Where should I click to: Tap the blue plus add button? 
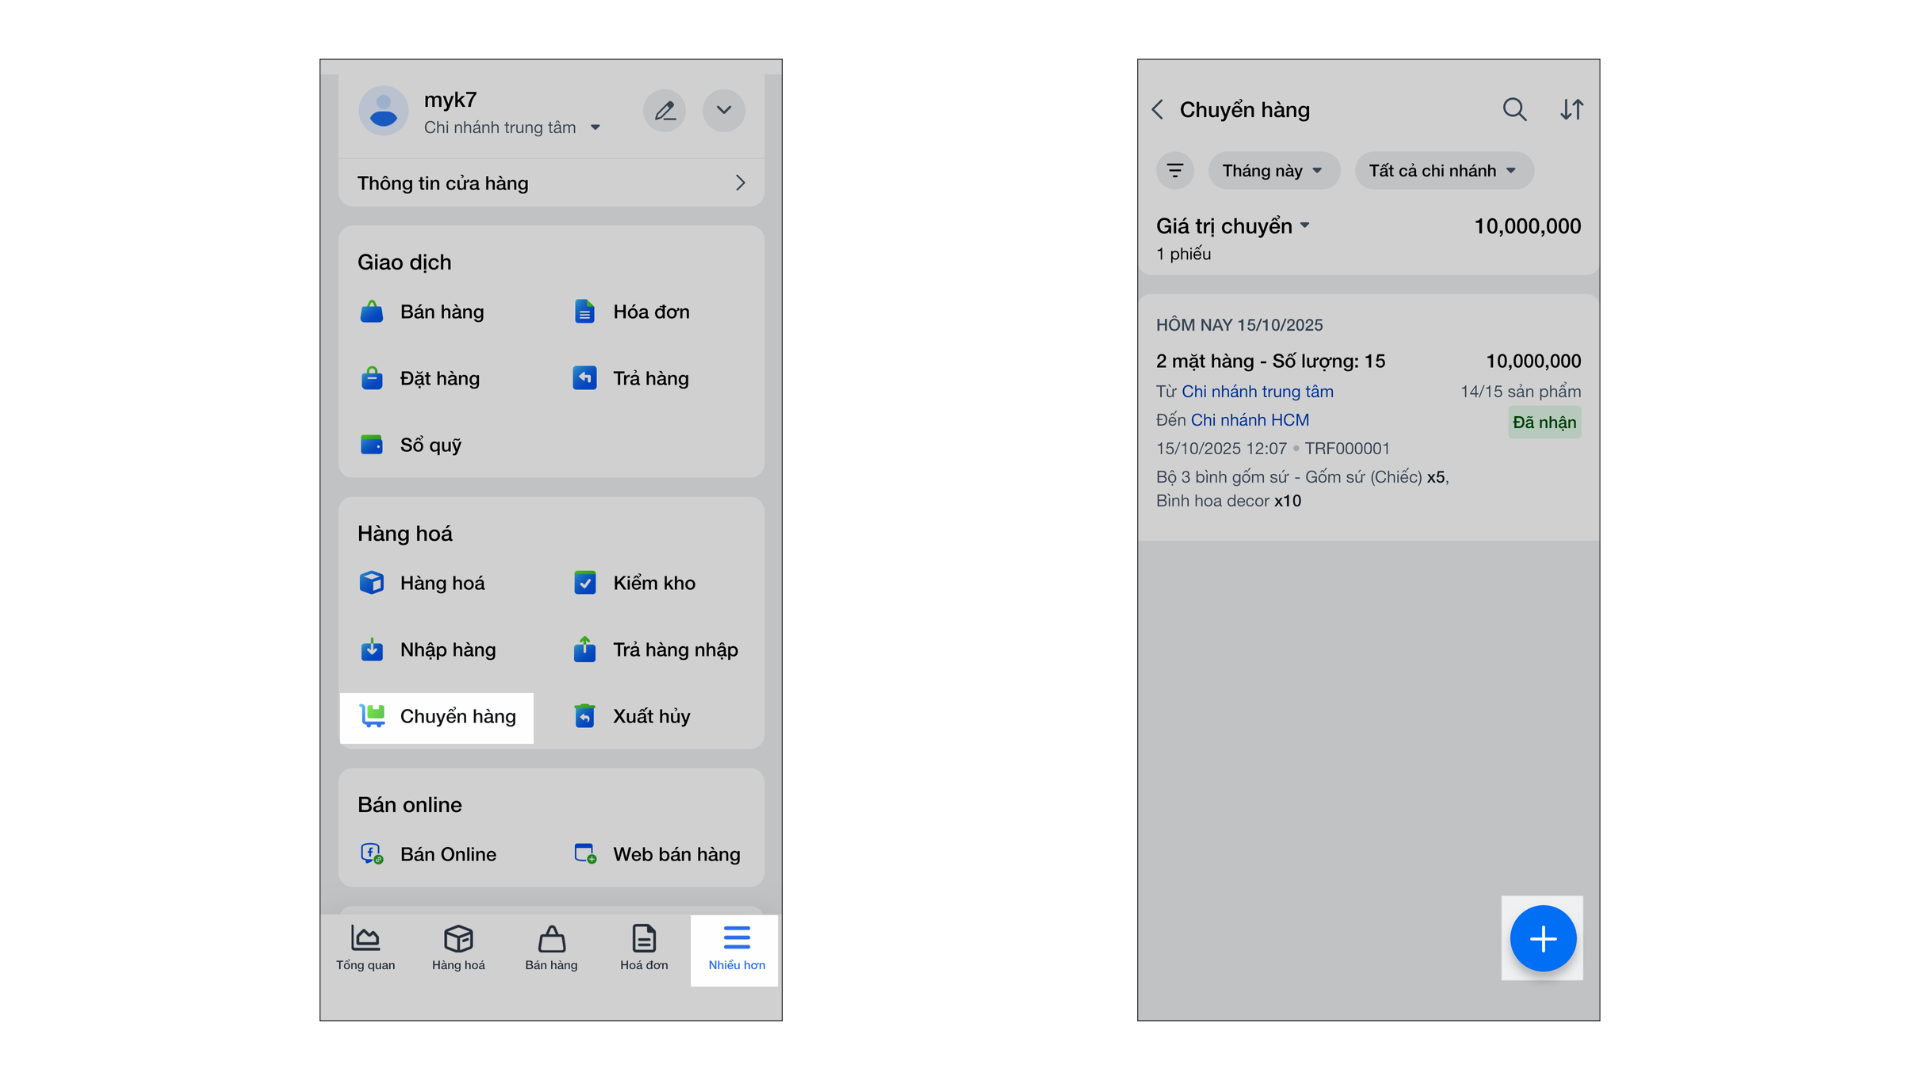pyautogui.click(x=1542, y=939)
